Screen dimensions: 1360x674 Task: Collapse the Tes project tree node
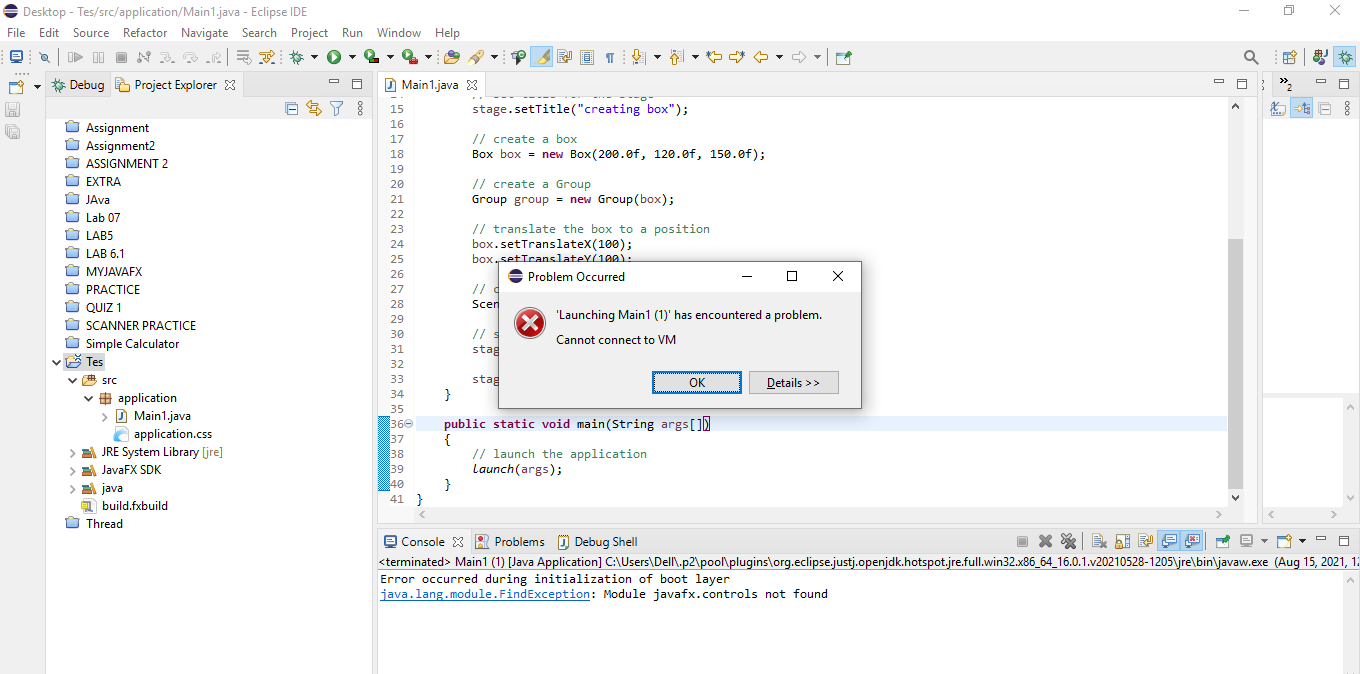(57, 362)
